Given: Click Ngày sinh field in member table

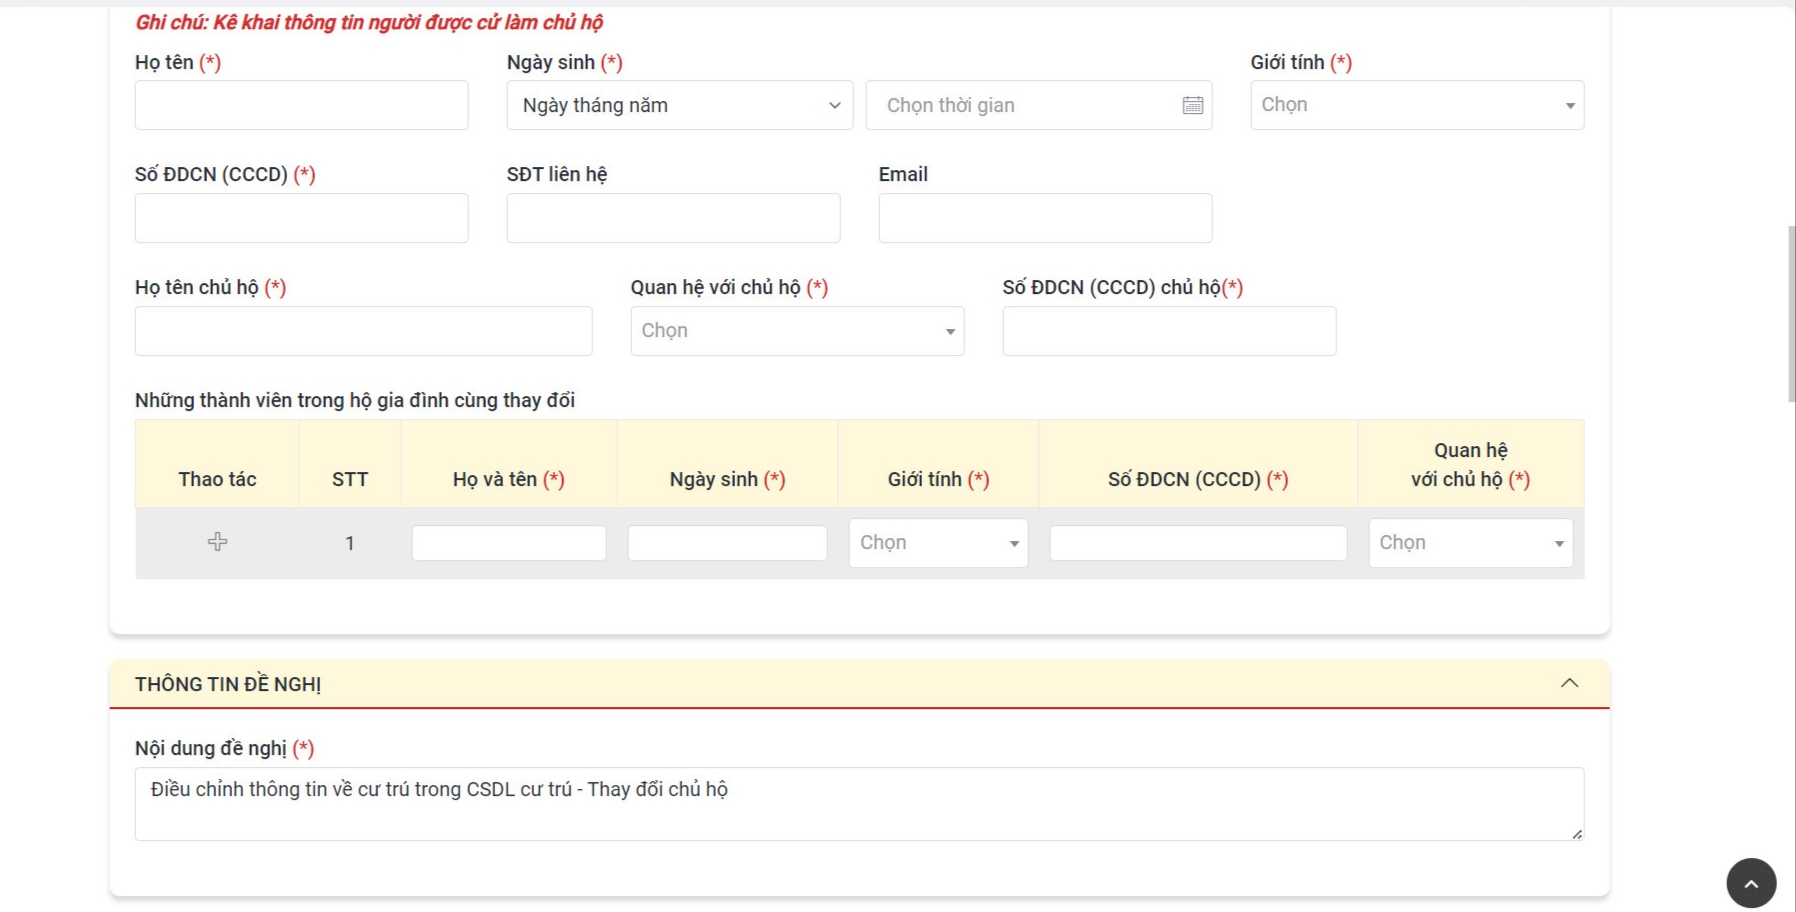Looking at the screenshot, I should pyautogui.click(x=727, y=543).
